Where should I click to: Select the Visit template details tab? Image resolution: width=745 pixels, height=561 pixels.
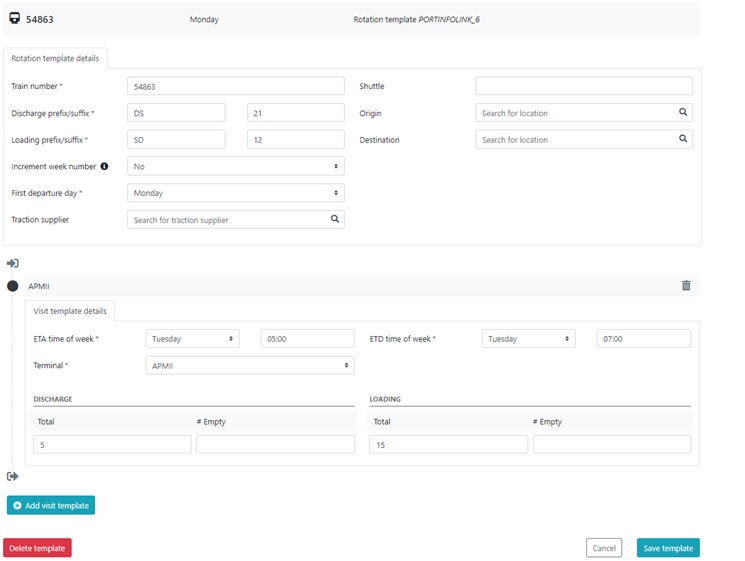[x=70, y=311]
